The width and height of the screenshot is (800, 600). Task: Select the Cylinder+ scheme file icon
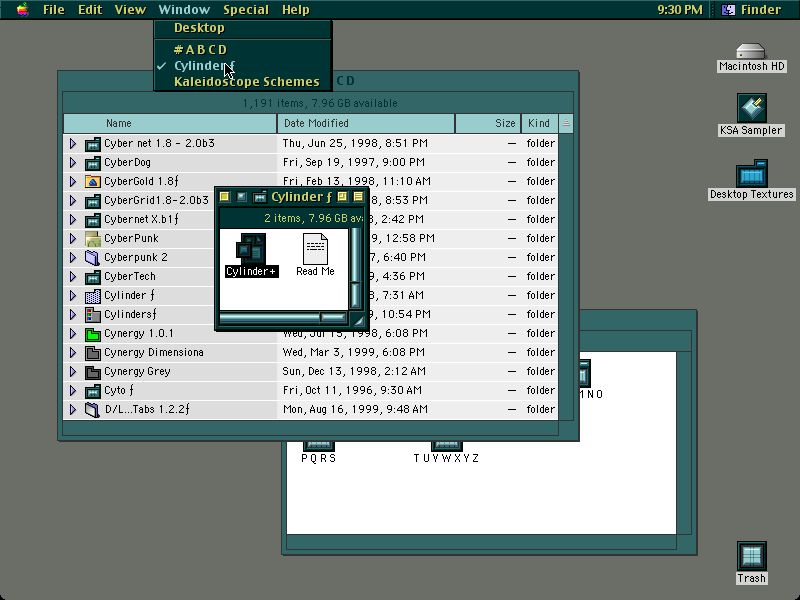pyautogui.click(x=251, y=248)
